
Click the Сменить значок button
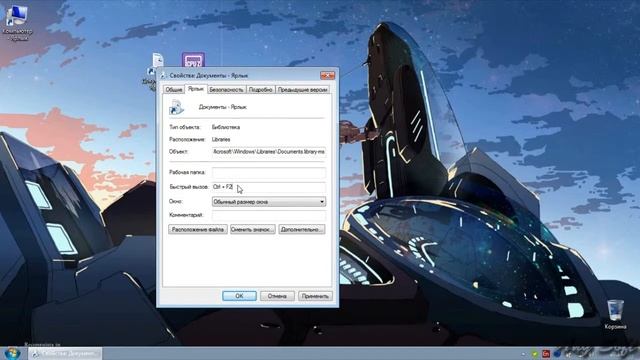click(x=253, y=229)
